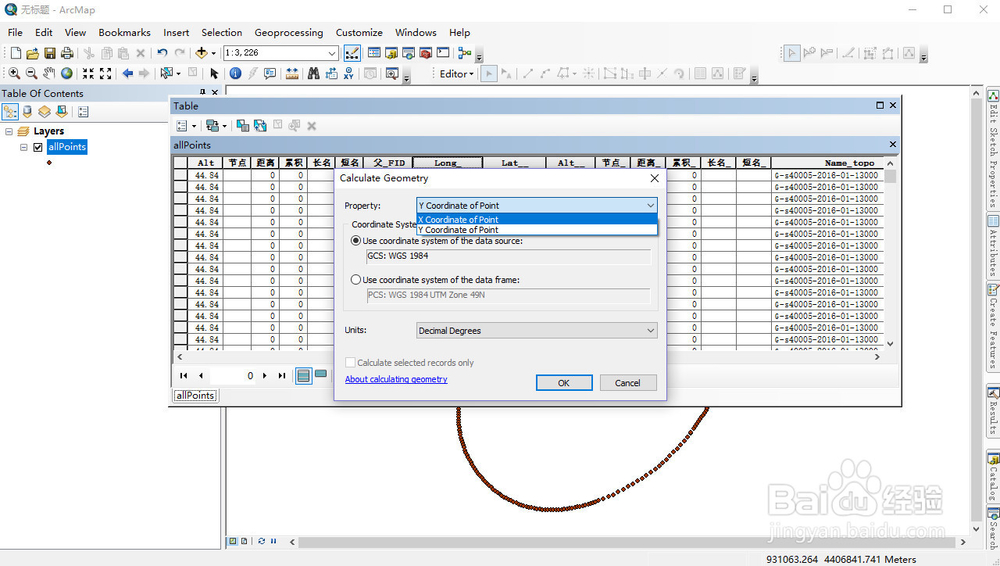Open the Geoprocessing menu
This screenshot has height=566, width=1000.
coord(288,33)
